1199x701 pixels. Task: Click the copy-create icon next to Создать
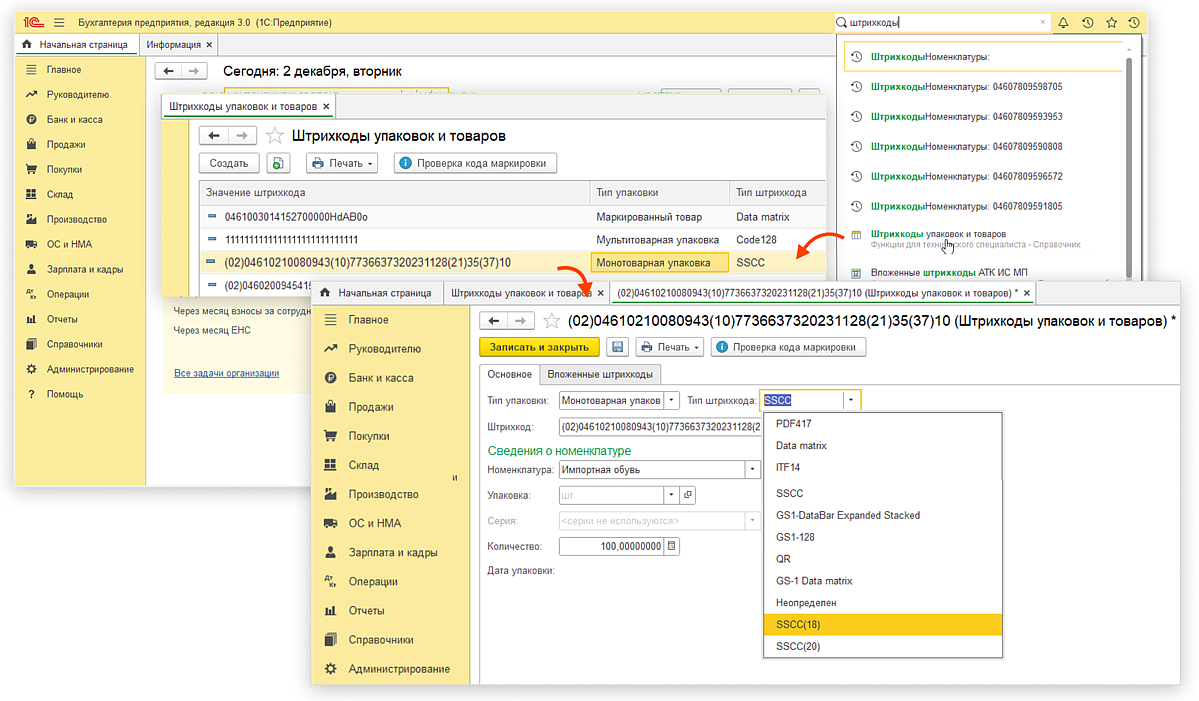pos(277,164)
